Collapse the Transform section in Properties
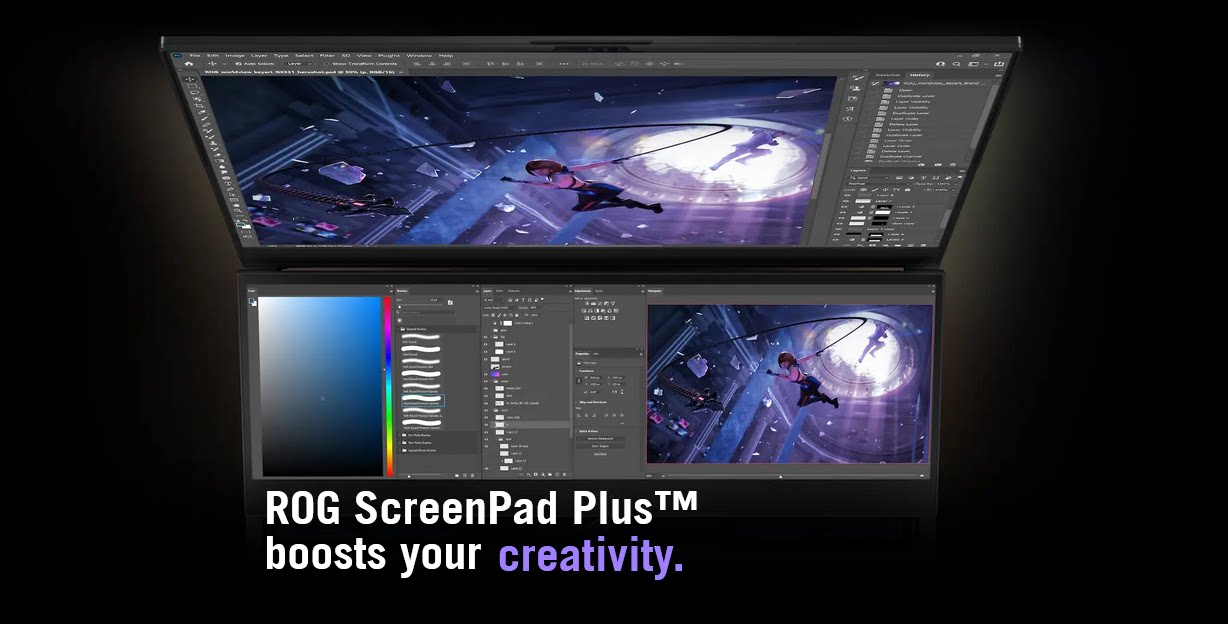 [577, 371]
